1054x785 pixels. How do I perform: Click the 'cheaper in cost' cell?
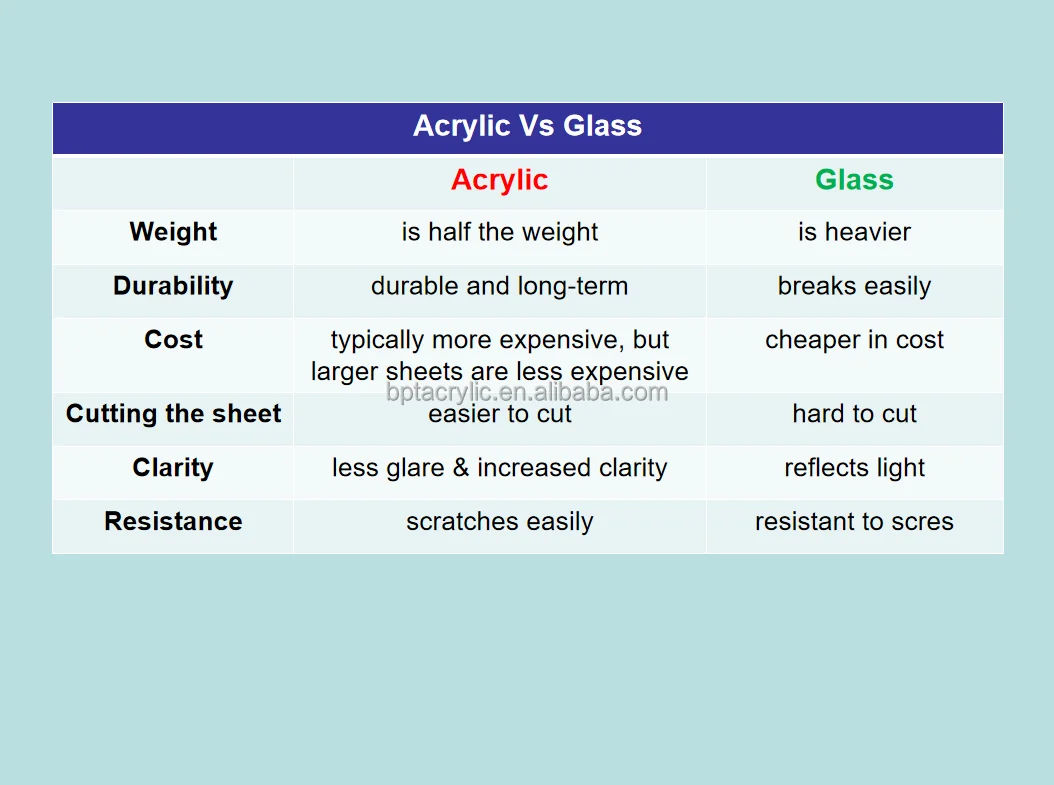854,340
